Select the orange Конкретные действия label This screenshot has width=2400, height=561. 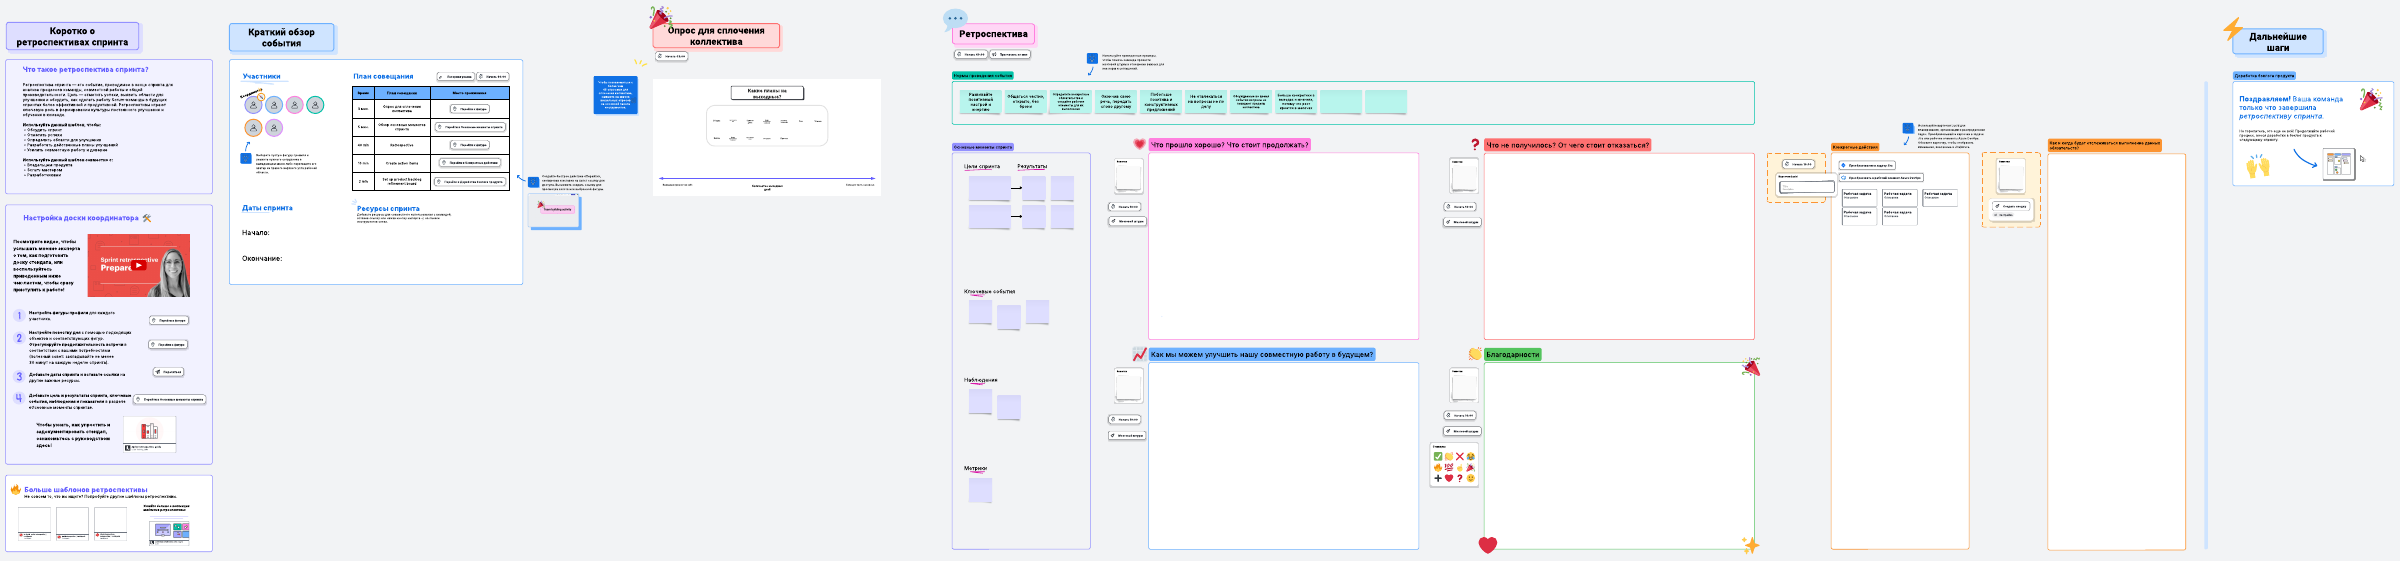(x=1855, y=147)
